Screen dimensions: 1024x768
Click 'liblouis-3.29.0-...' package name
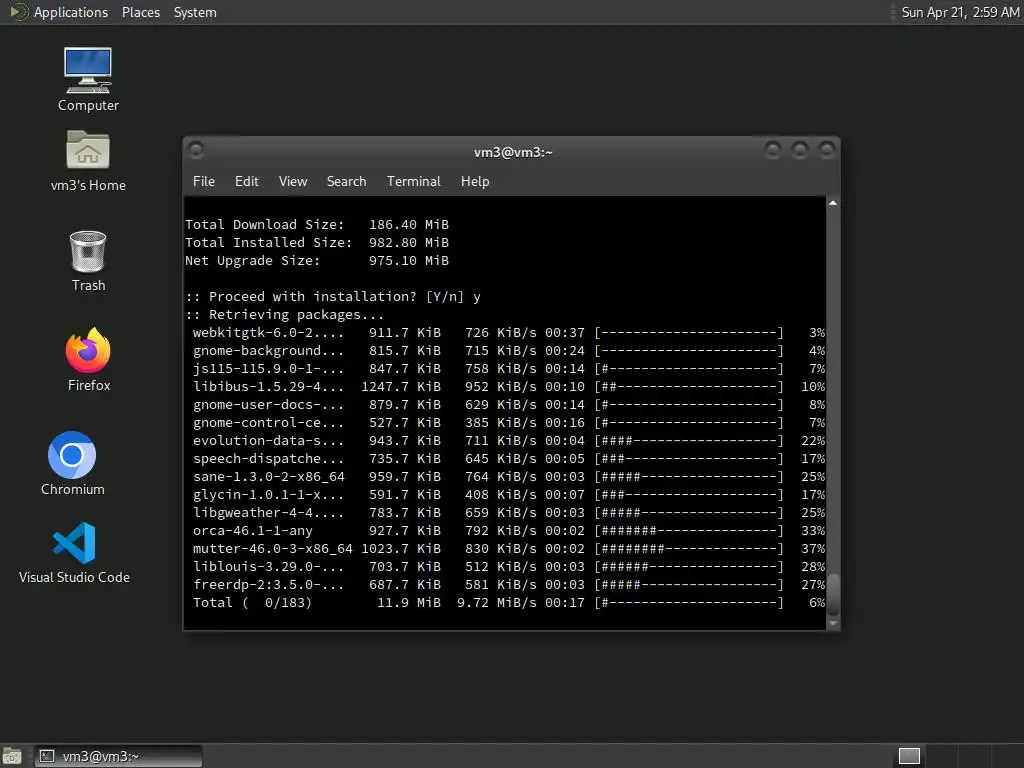click(268, 567)
